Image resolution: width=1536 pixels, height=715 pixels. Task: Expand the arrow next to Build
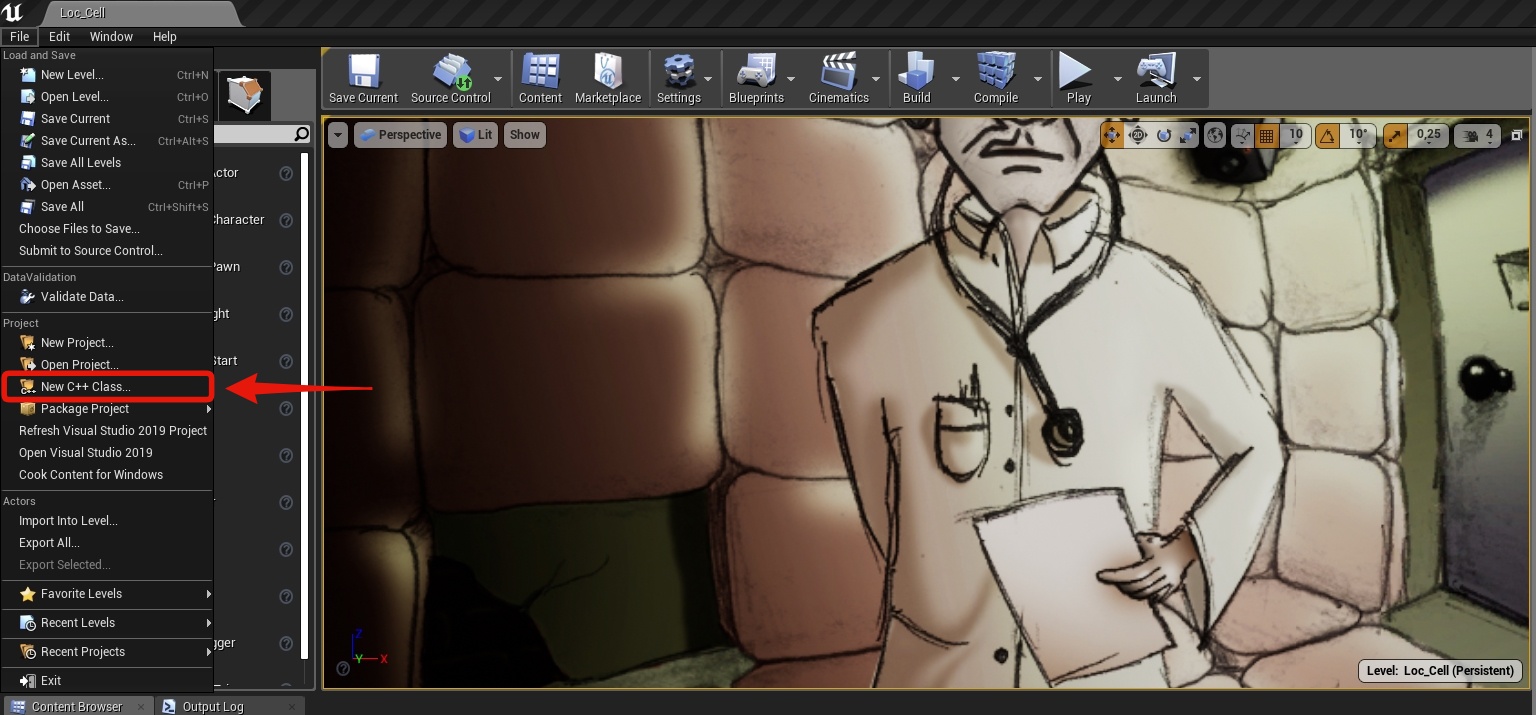(955, 79)
